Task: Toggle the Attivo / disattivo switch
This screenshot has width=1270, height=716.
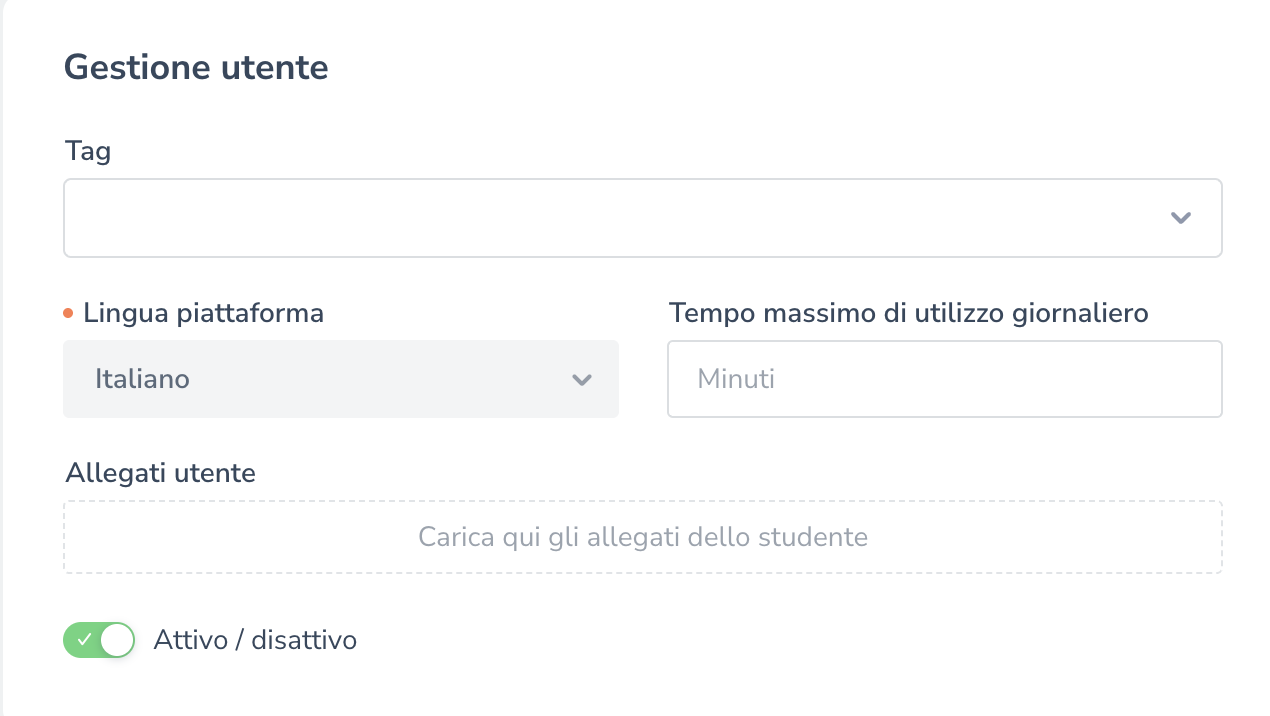Action: click(x=99, y=640)
